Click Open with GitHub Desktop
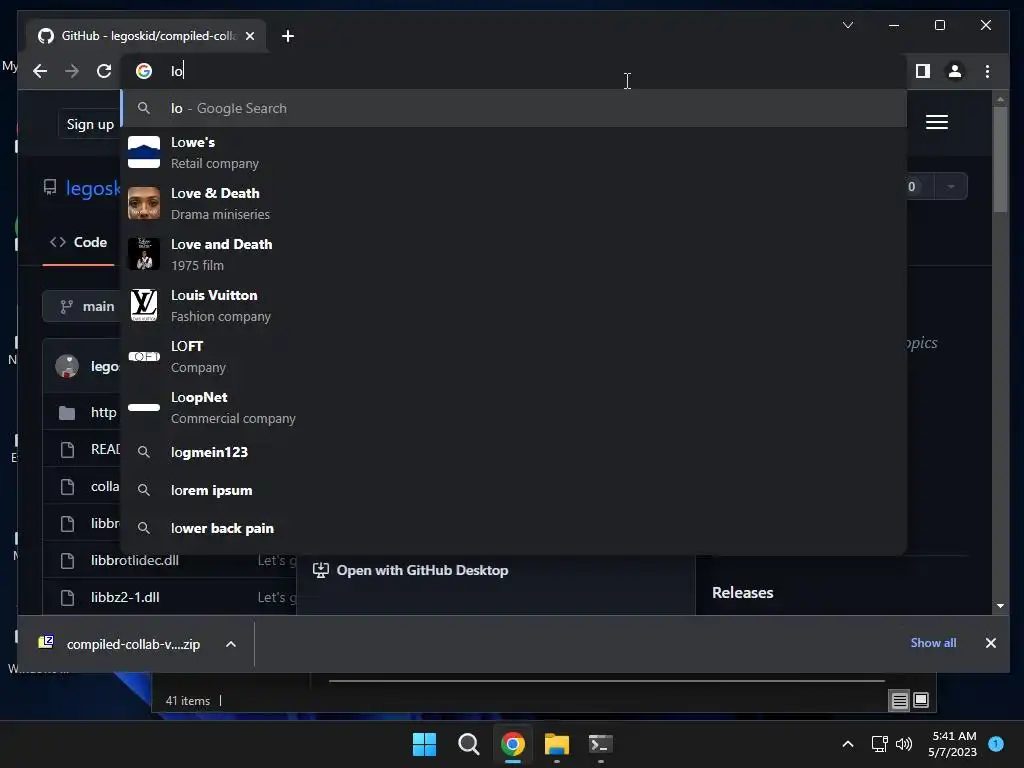This screenshot has width=1024, height=768. [x=411, y=570]
